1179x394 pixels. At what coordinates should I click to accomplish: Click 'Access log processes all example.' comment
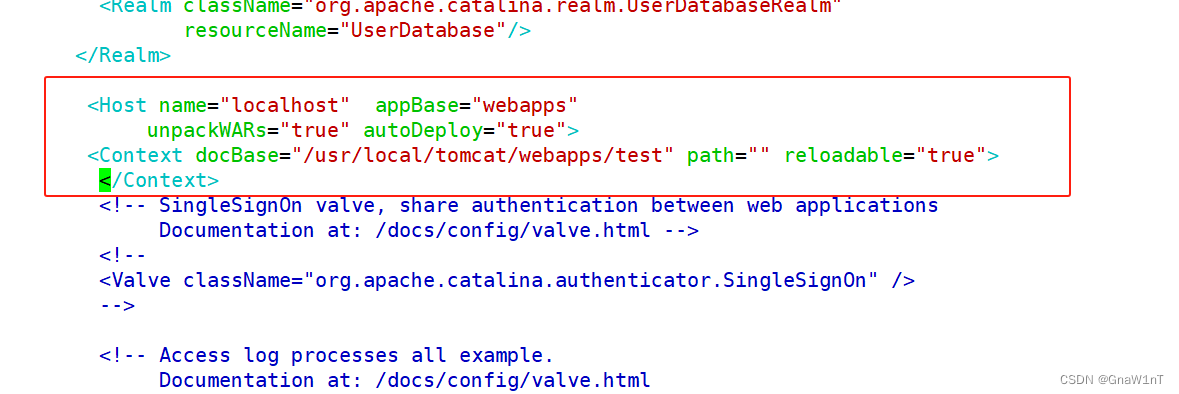(x=326, y=355)
